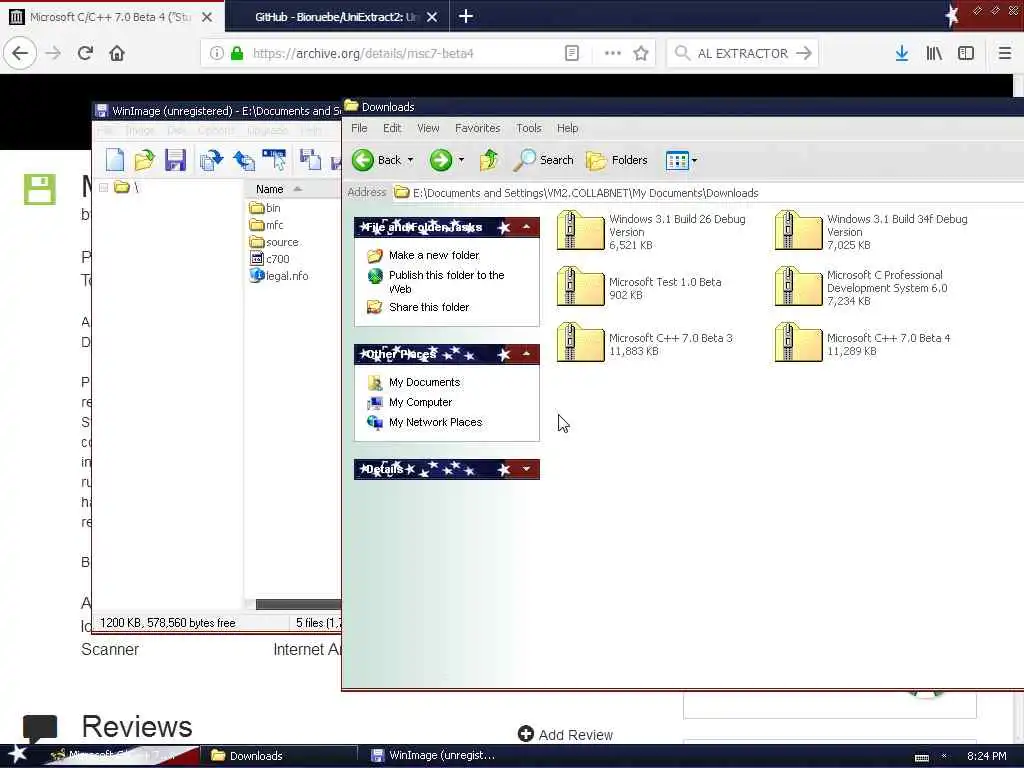Select the c700 file in WinImage list
Screen dimensions: 1024x768
pos(270,259)
